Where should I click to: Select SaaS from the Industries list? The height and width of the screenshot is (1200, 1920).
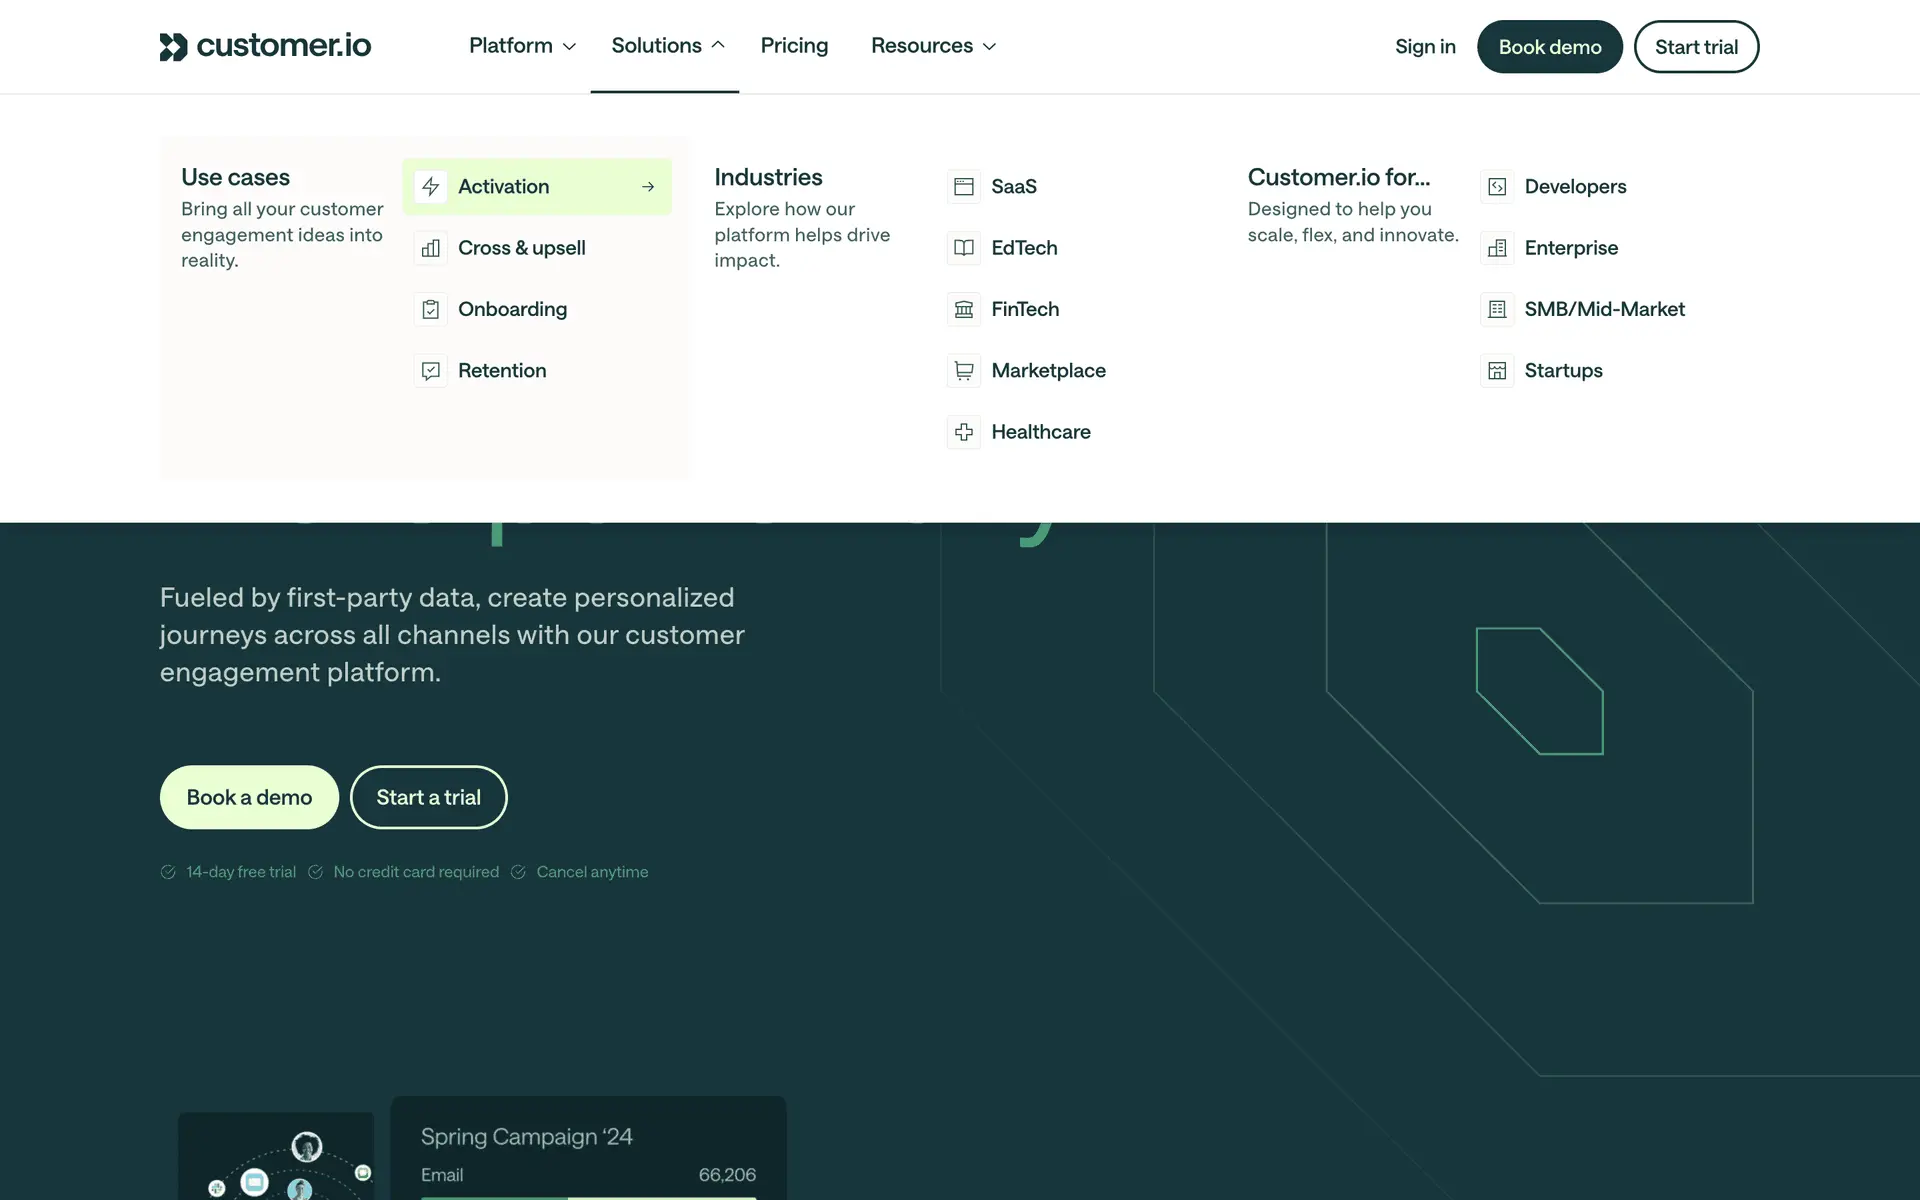point(1013,187)
